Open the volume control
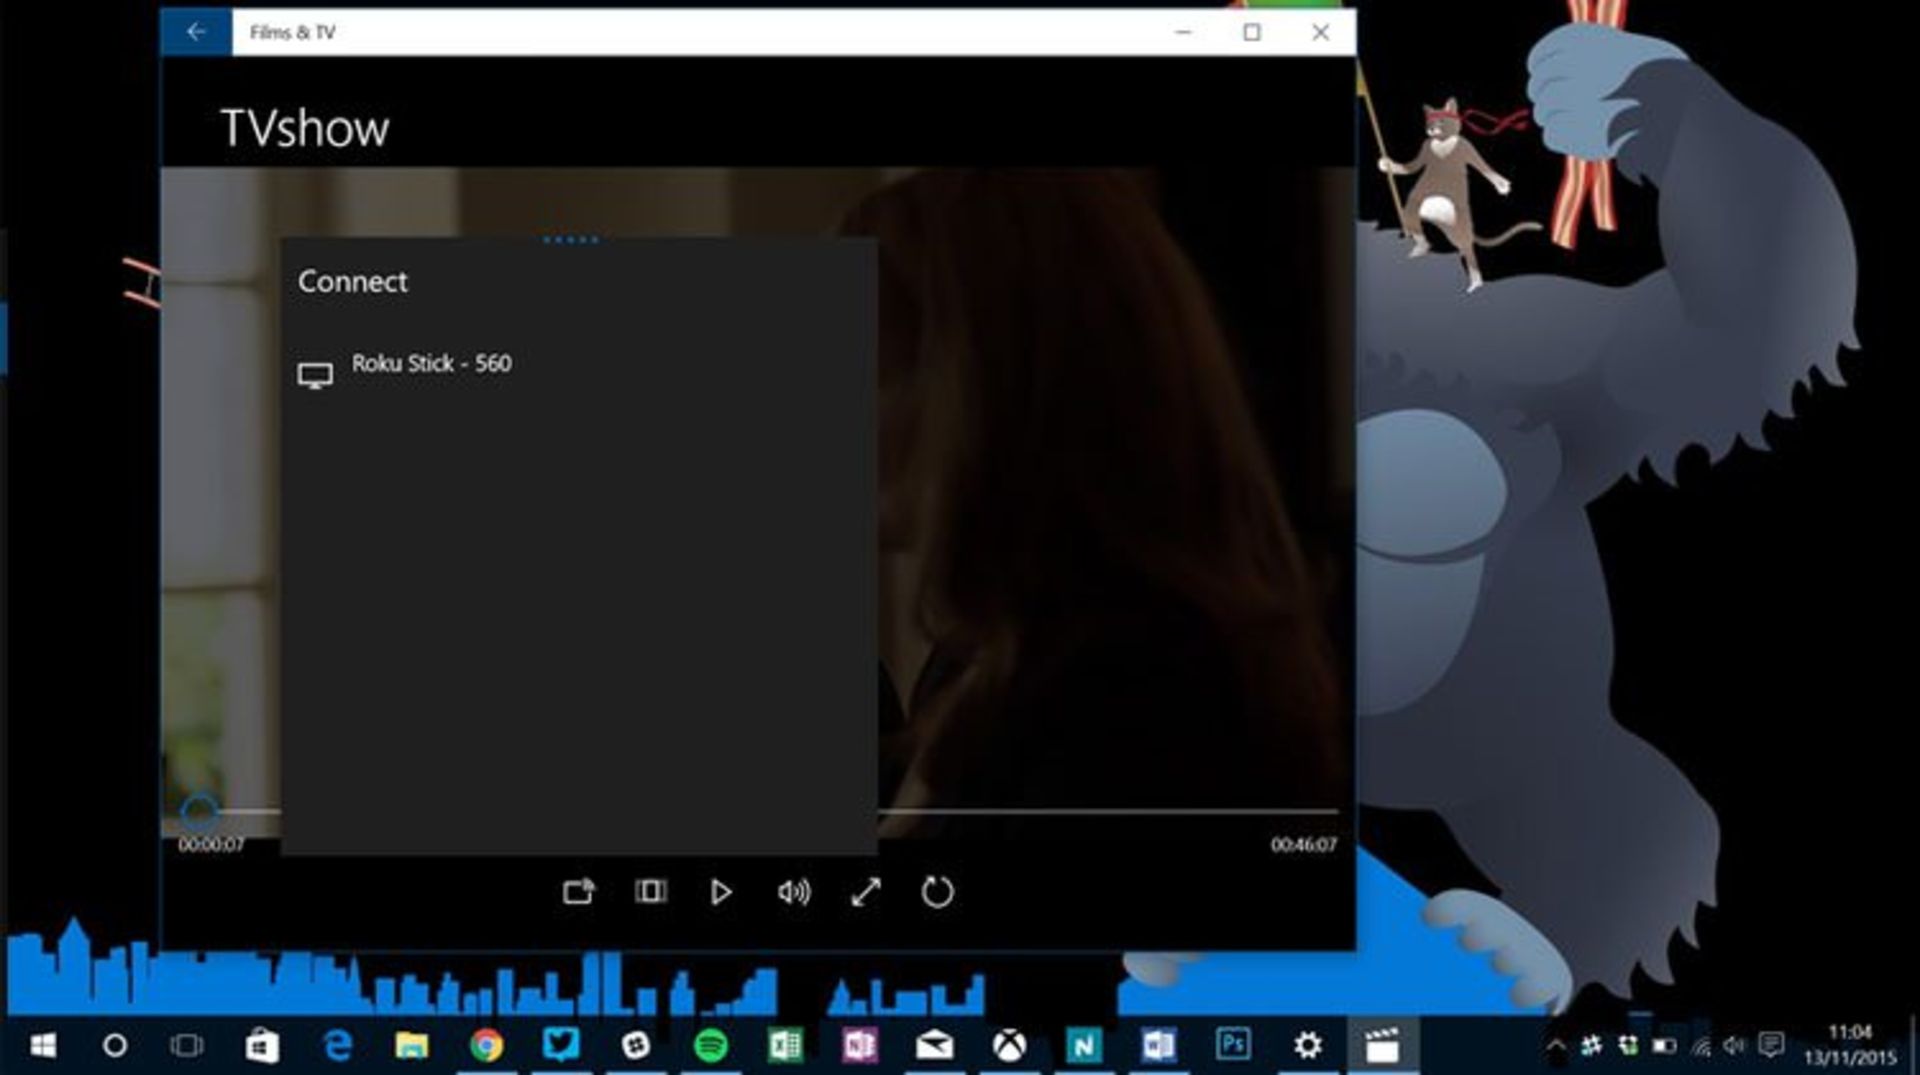The image size is (1920, 1075). 793,891
